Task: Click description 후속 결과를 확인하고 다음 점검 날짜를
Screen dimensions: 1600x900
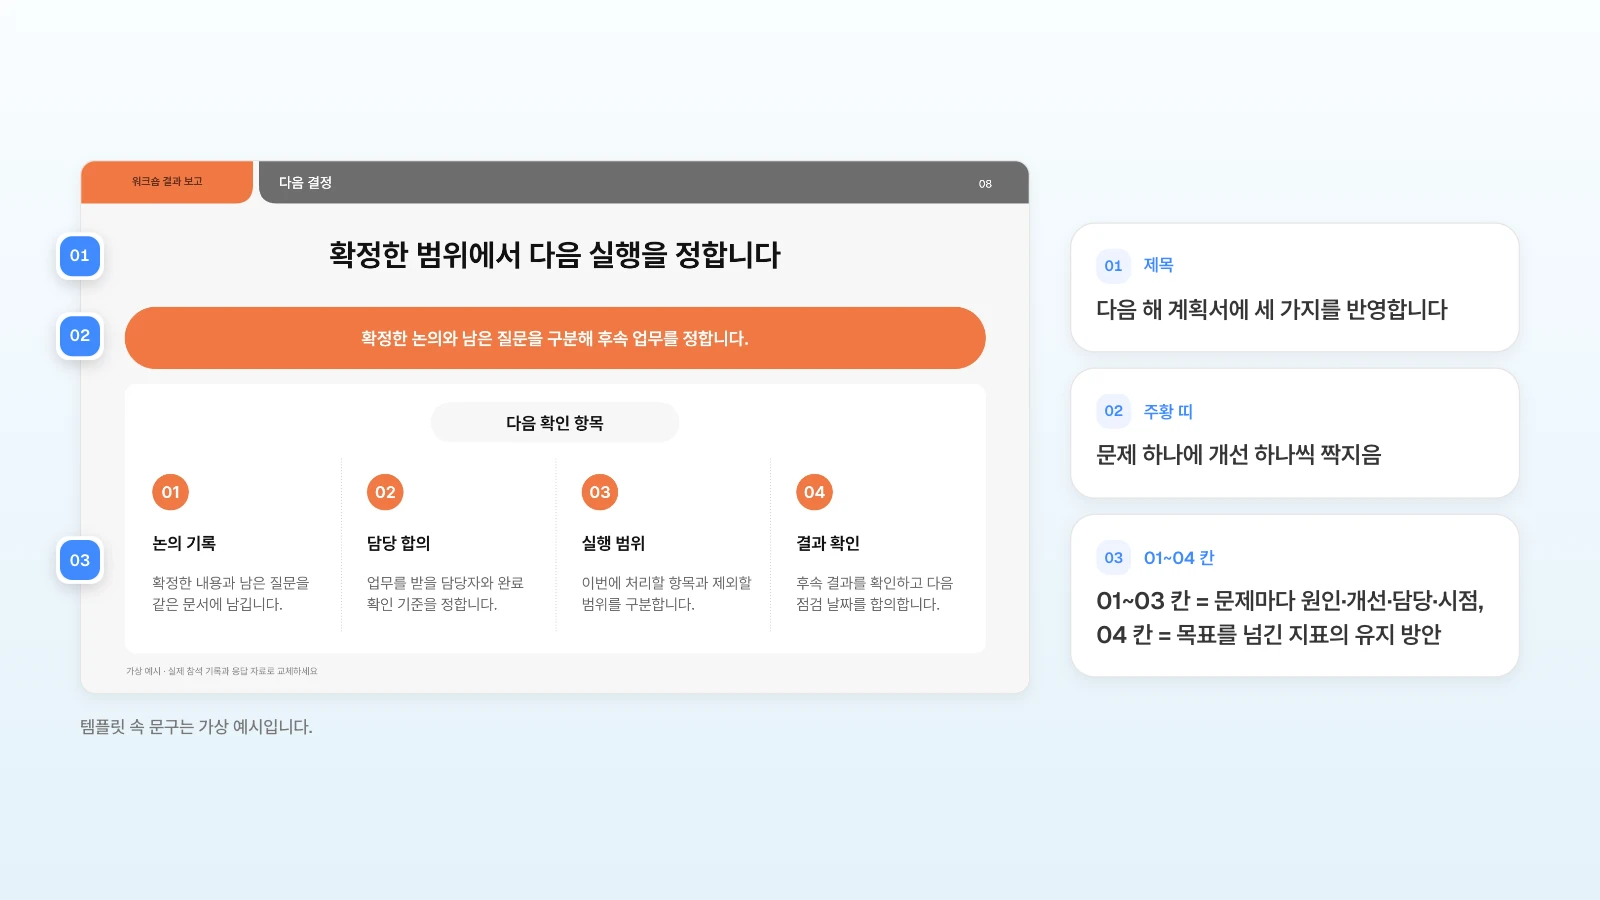Action: coord(875,593)
